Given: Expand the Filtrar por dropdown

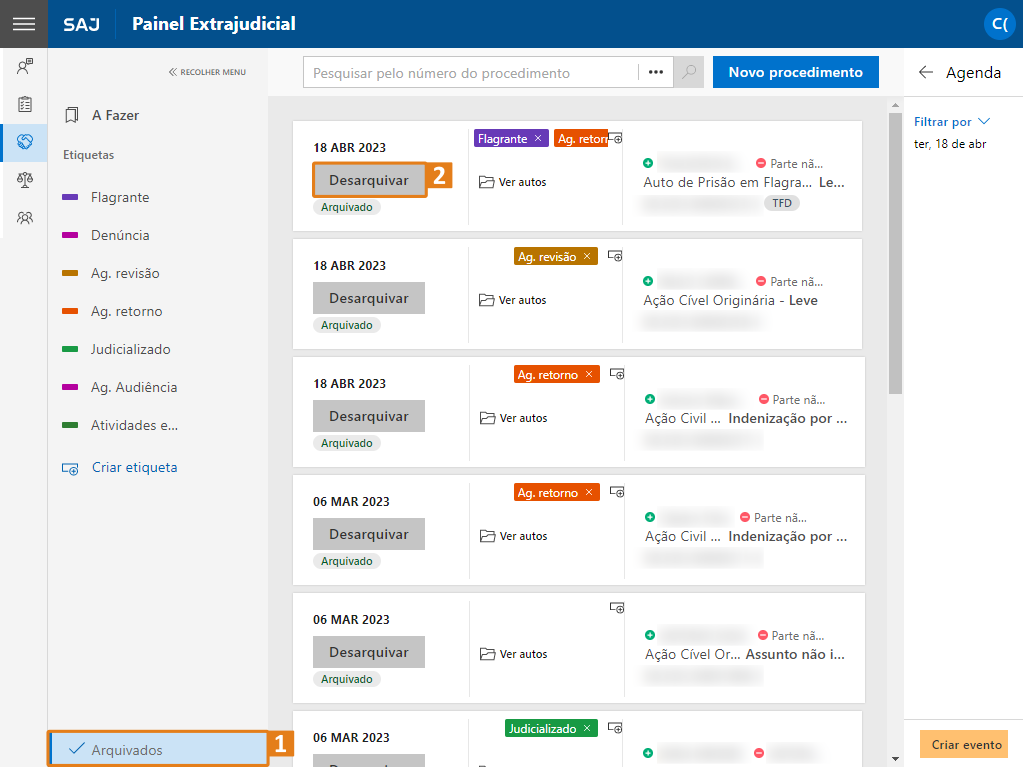Looking at the screenshot, I should click(952, 122).
